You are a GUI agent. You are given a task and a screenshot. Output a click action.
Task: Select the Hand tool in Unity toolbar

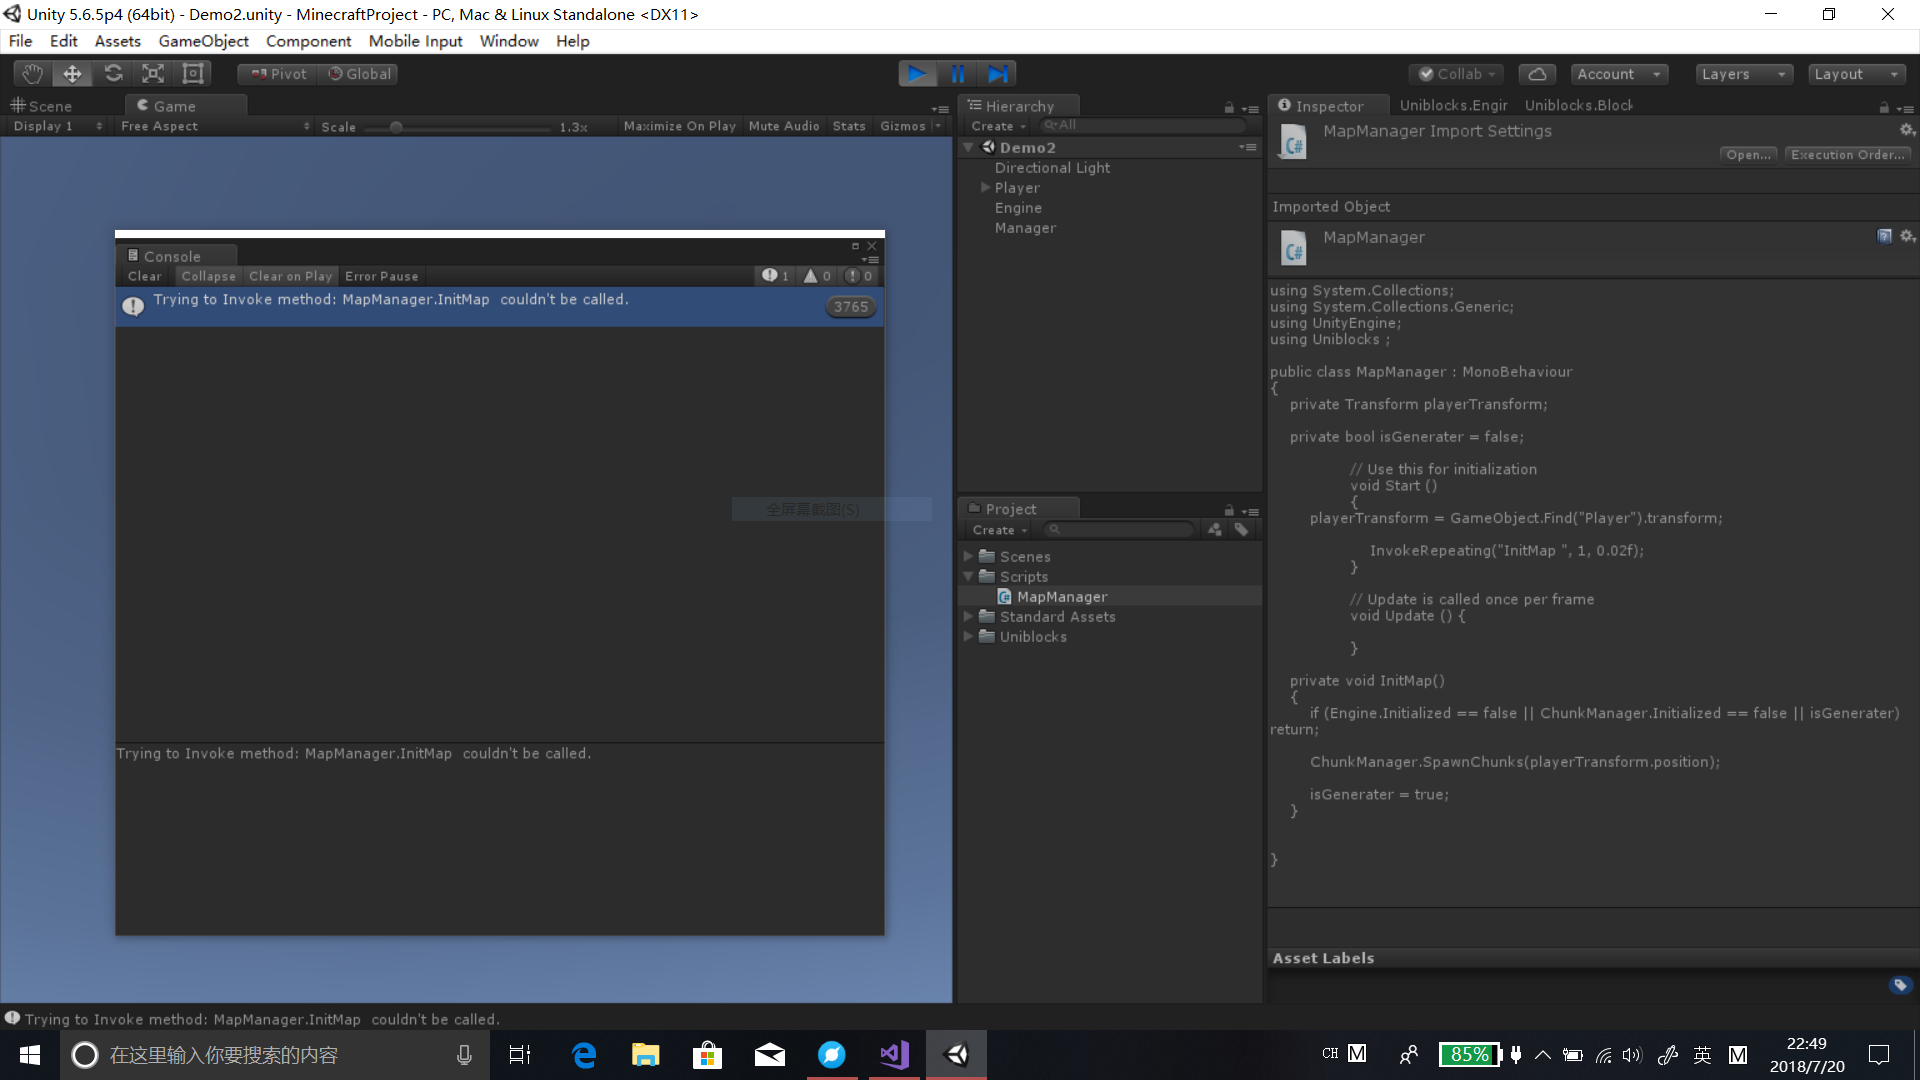pyautogui.click(x=32, y=74)
